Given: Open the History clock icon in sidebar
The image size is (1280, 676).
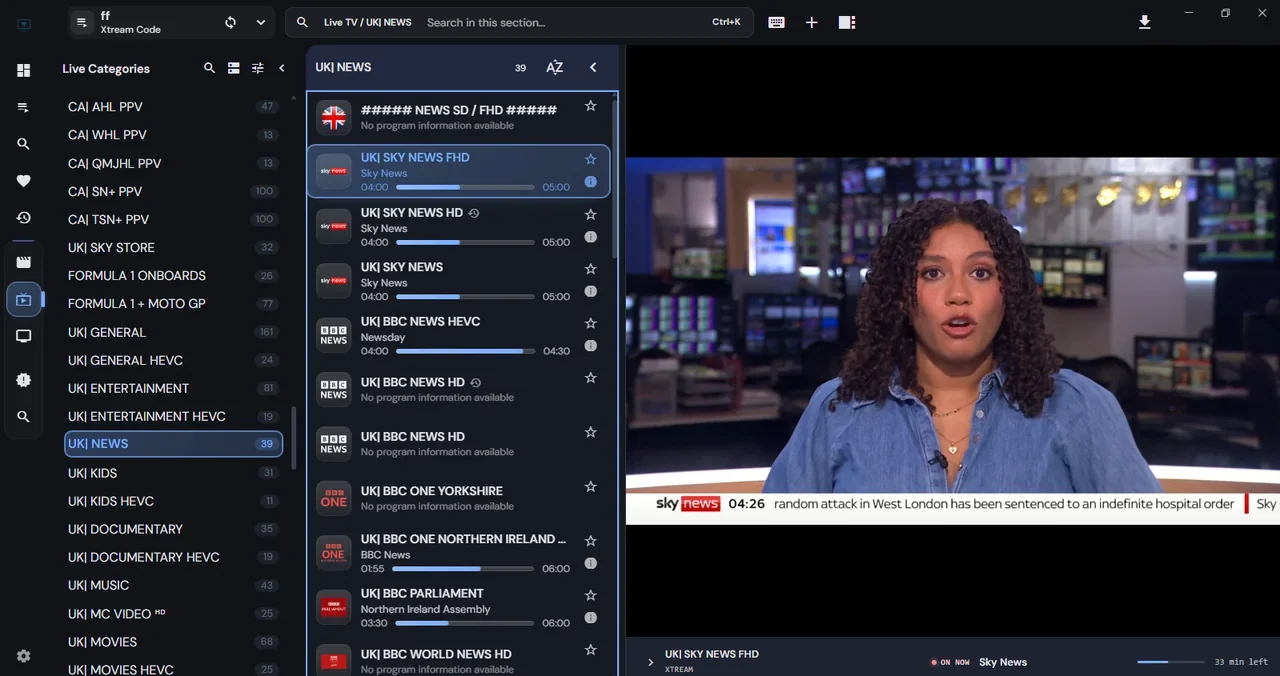Looking at the screenshot, I should click(x=23, y=218).
